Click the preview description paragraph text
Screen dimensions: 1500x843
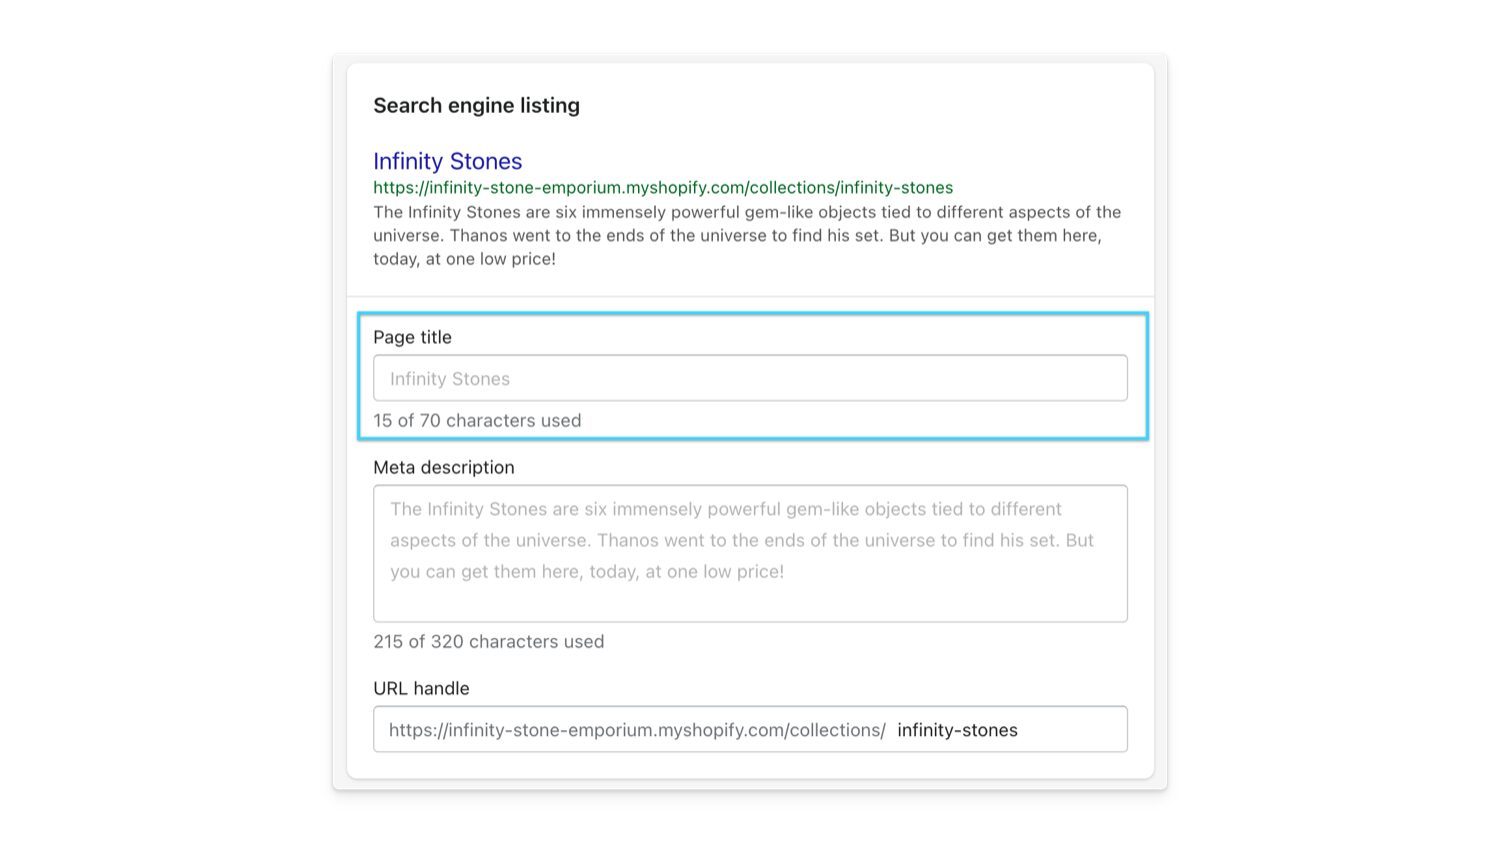tap(747, 235)
